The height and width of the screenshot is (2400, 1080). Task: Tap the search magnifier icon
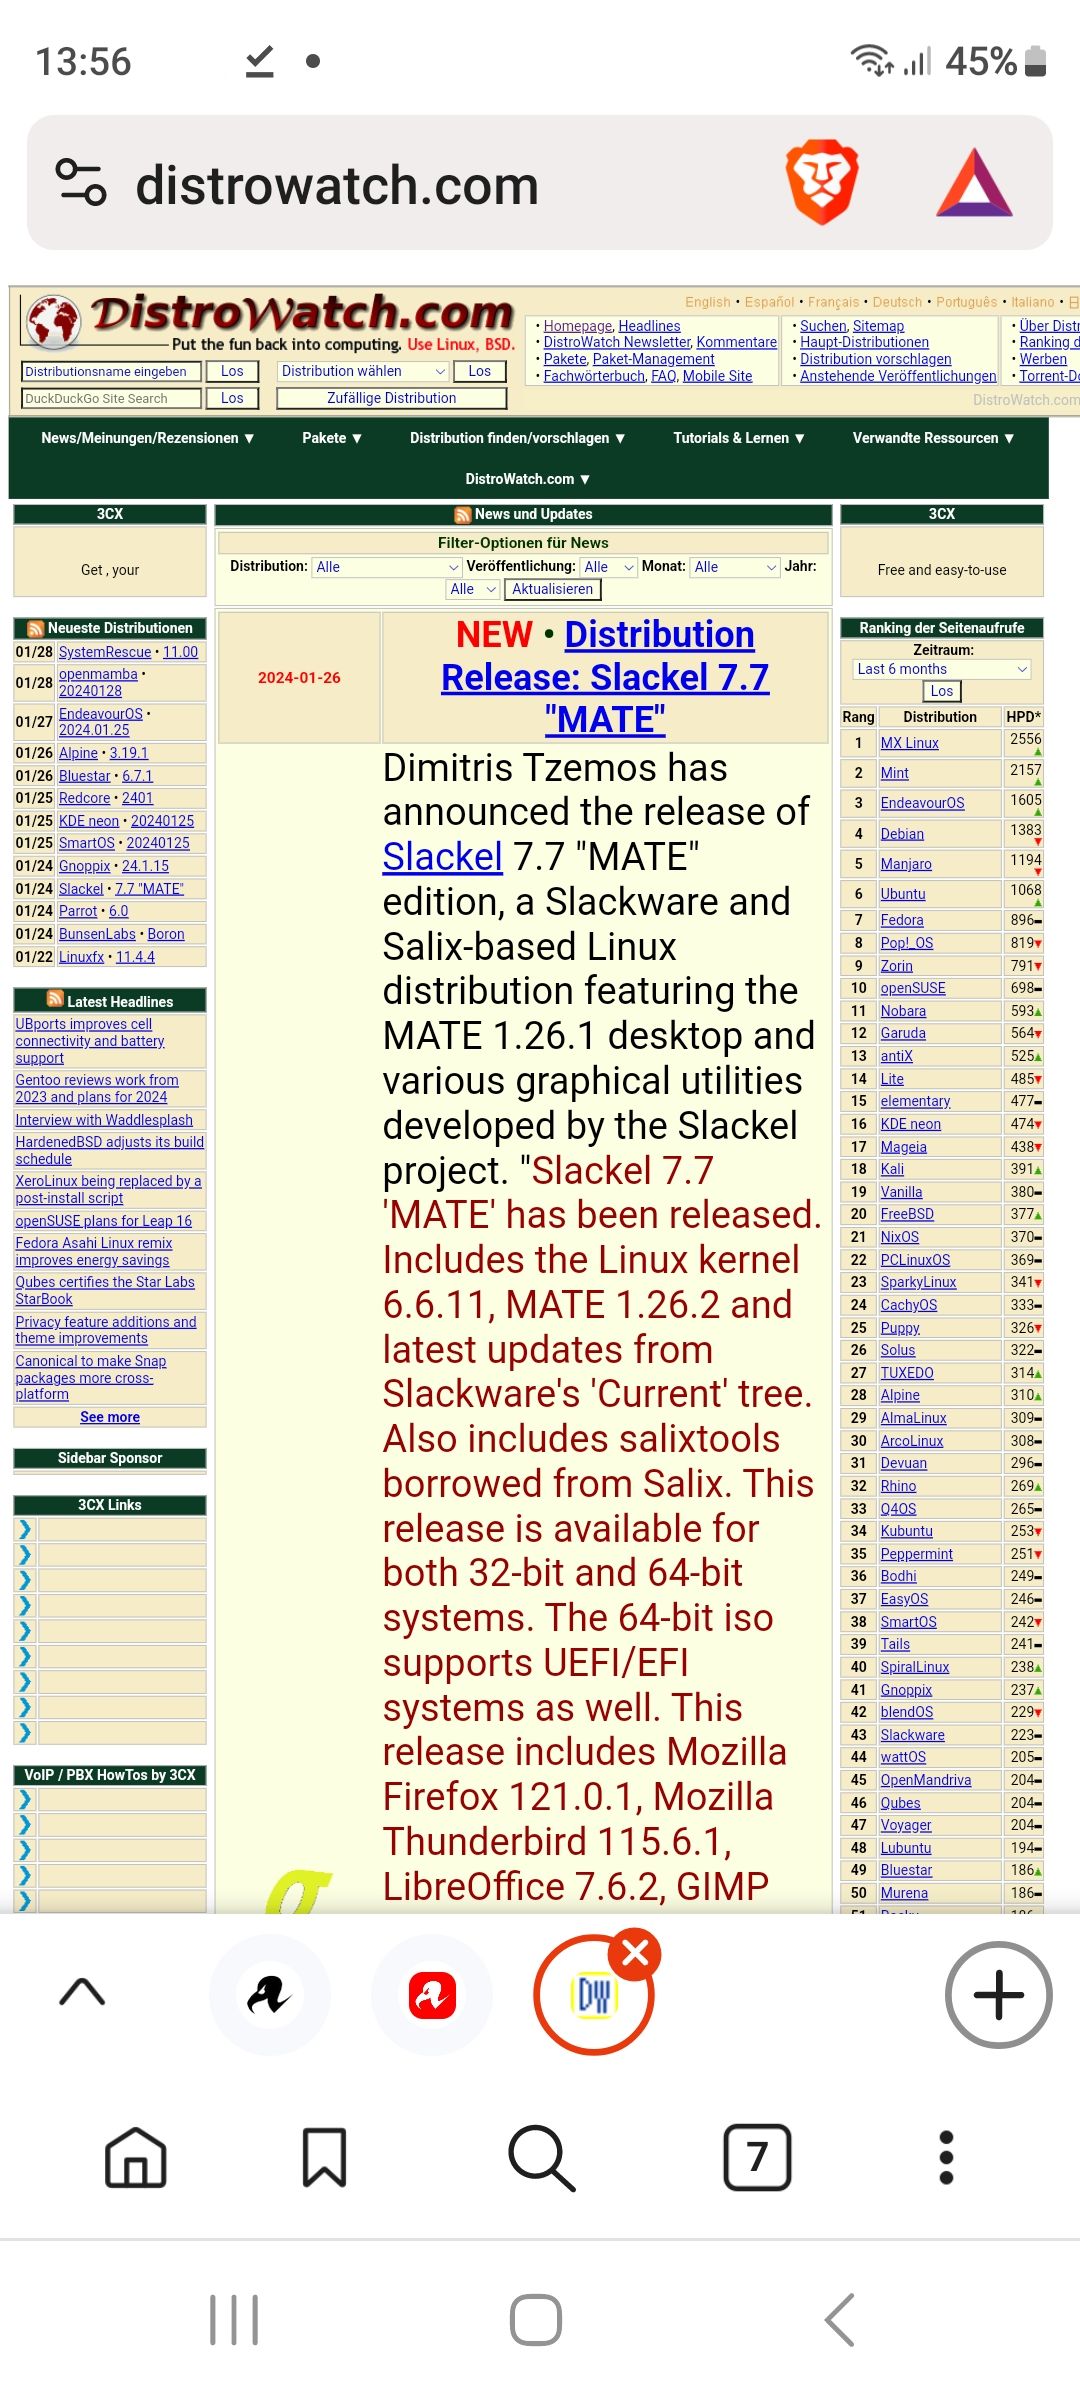pyautogui.click(x=541, y=2158)
